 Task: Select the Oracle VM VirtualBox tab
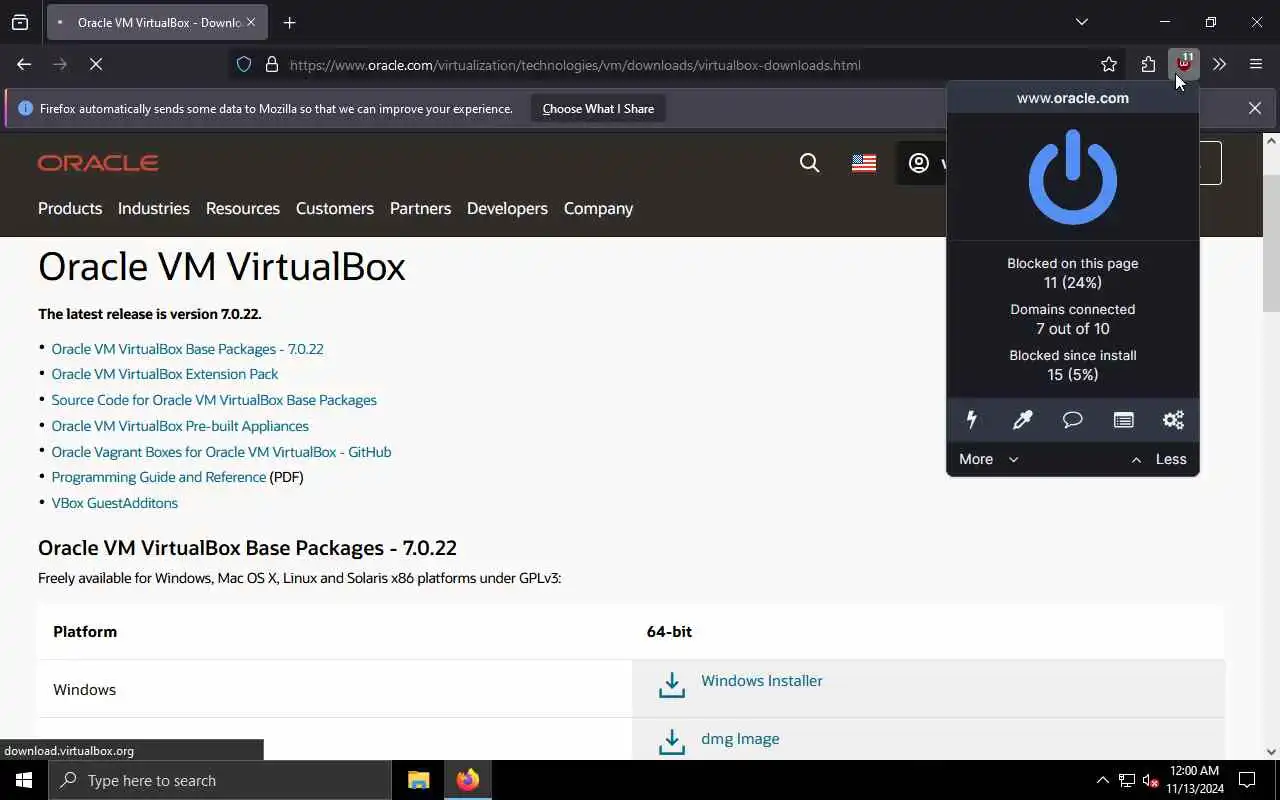click(x=156, y=22)
